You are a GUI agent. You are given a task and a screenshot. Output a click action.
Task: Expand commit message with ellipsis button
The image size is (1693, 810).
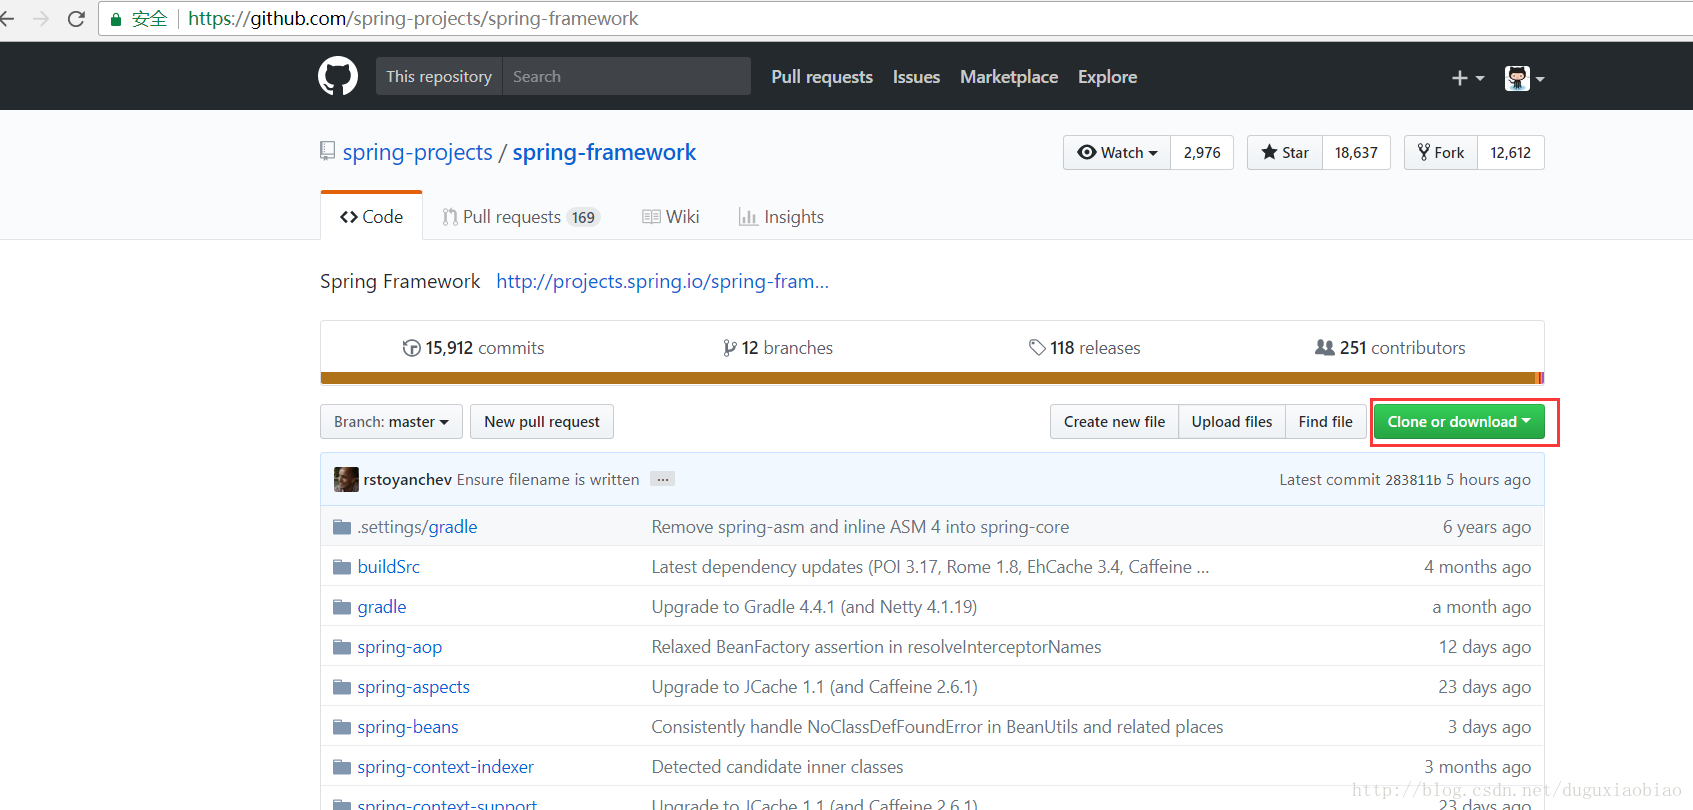(663, 479)
